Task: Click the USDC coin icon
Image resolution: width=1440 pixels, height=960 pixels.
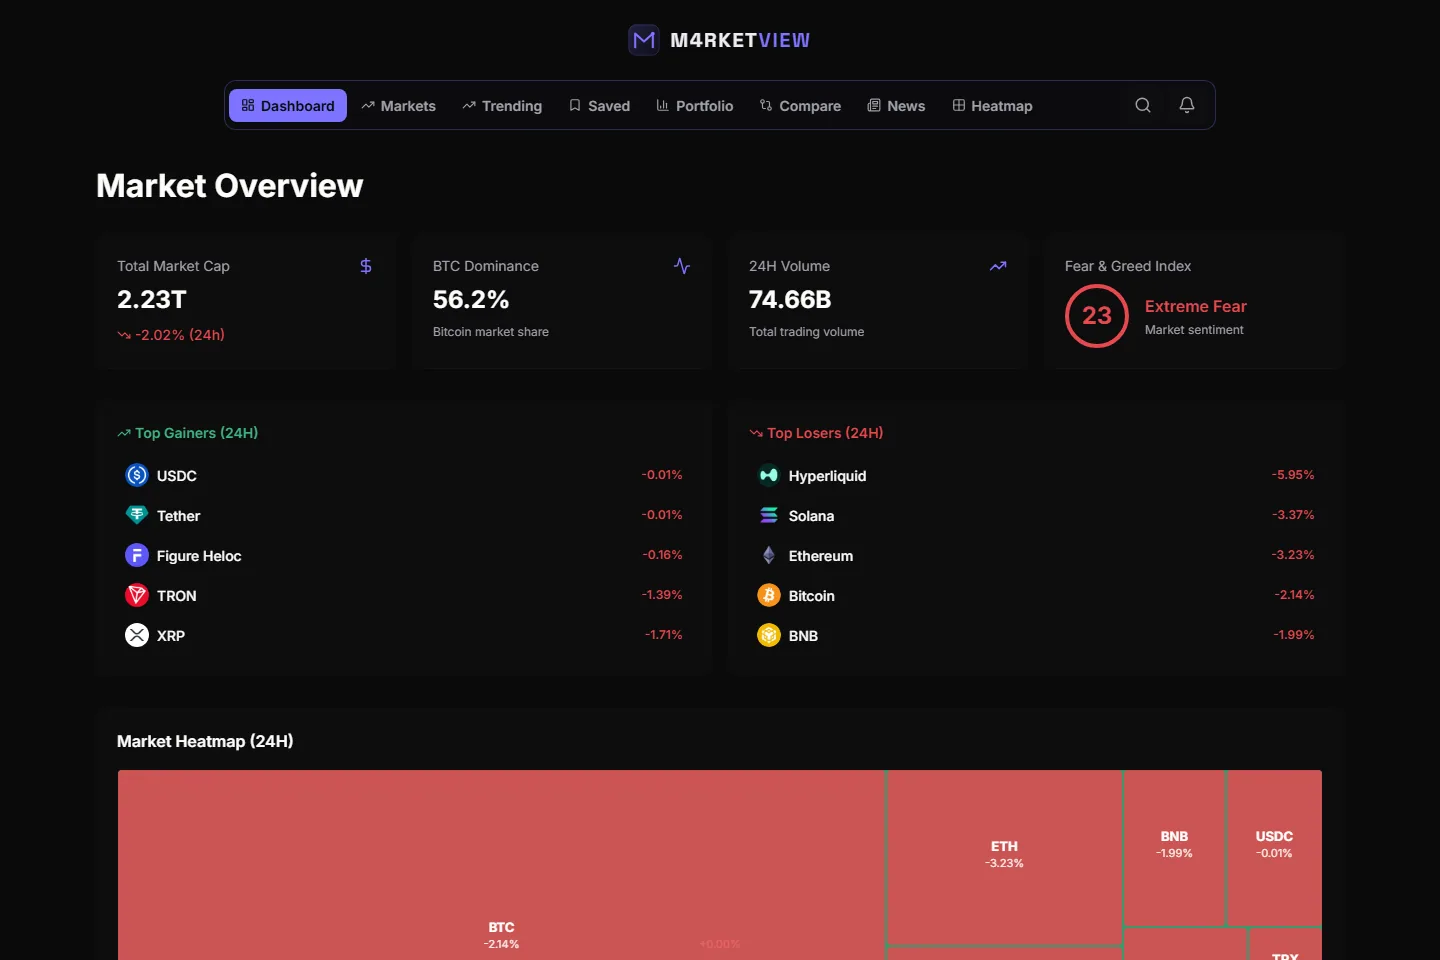Action: 137,475
